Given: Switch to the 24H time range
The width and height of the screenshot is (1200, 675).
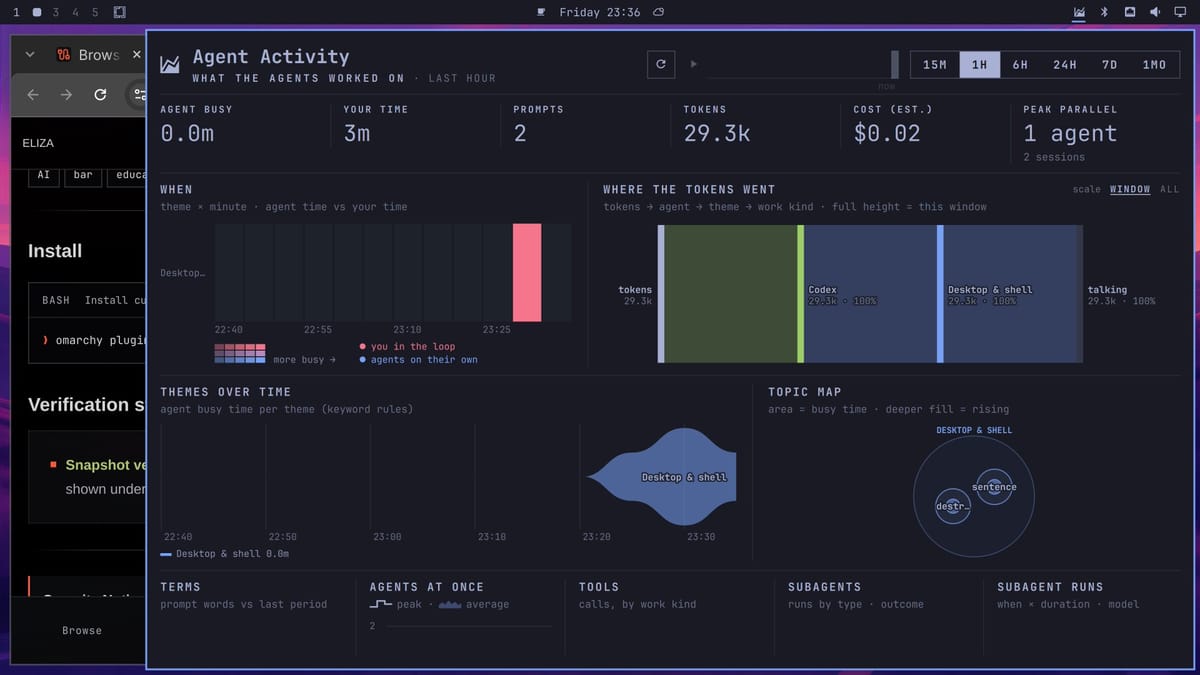Looking at the screenshot, I should coord(1065,64).
